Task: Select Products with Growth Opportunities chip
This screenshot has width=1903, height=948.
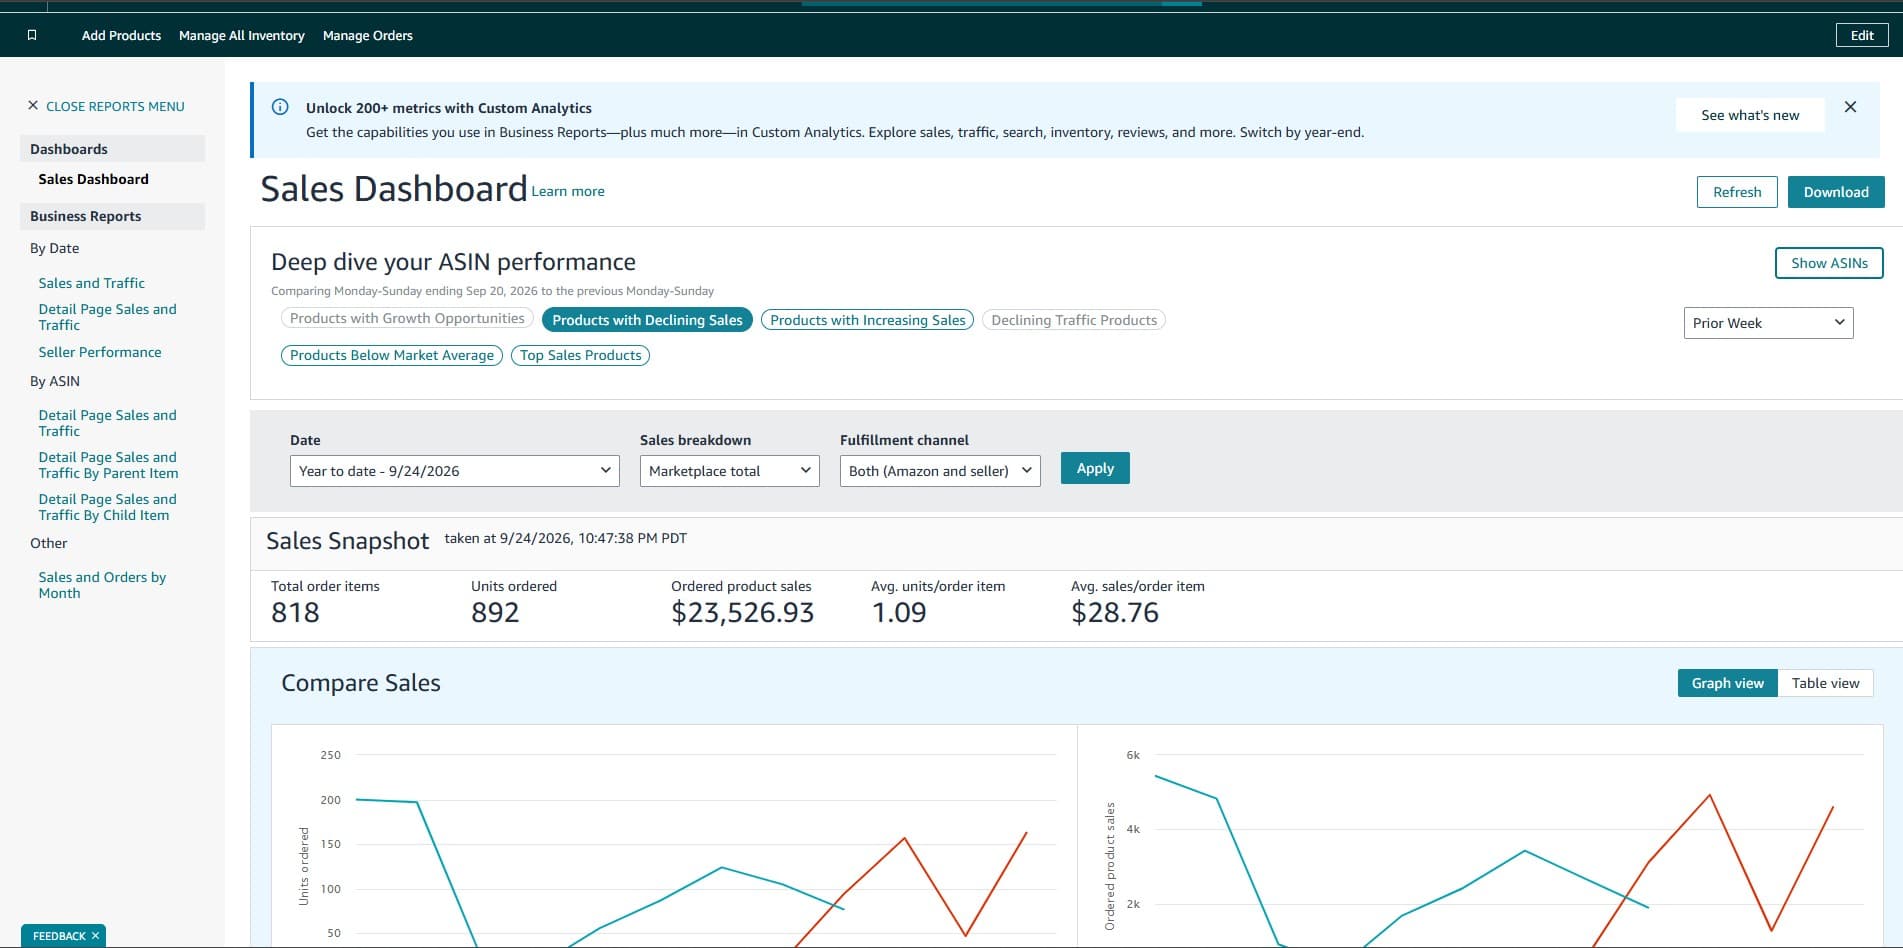Action: point(407,318)
